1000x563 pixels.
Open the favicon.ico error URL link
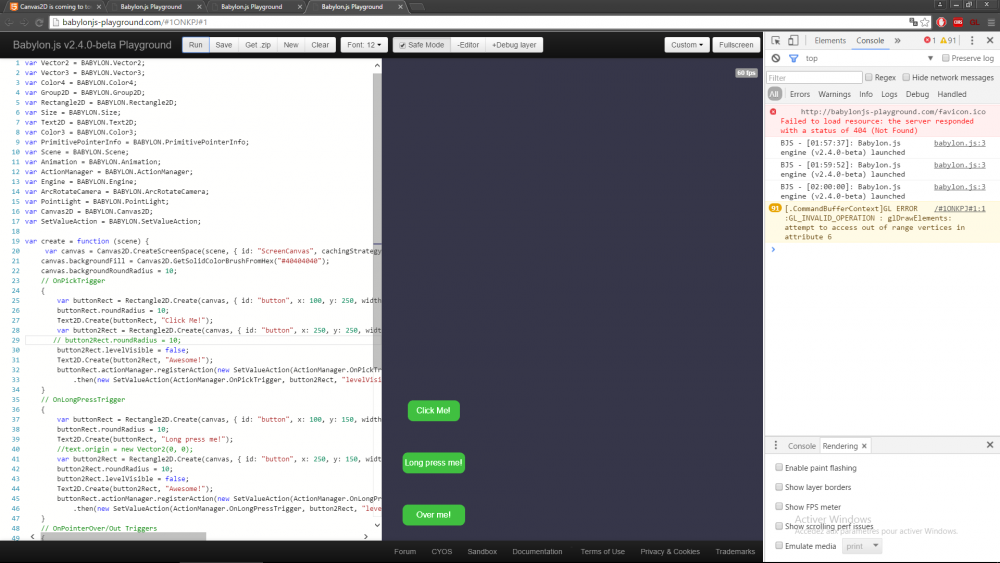pyautogui.click(x=893, y=112)
